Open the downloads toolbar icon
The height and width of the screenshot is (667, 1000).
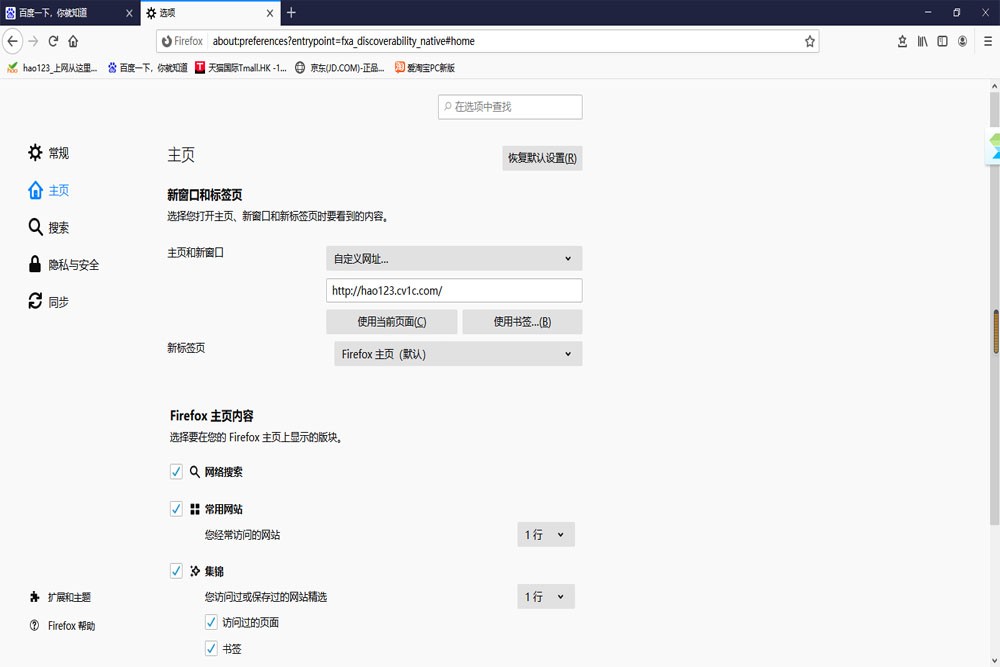pos(902,41)
